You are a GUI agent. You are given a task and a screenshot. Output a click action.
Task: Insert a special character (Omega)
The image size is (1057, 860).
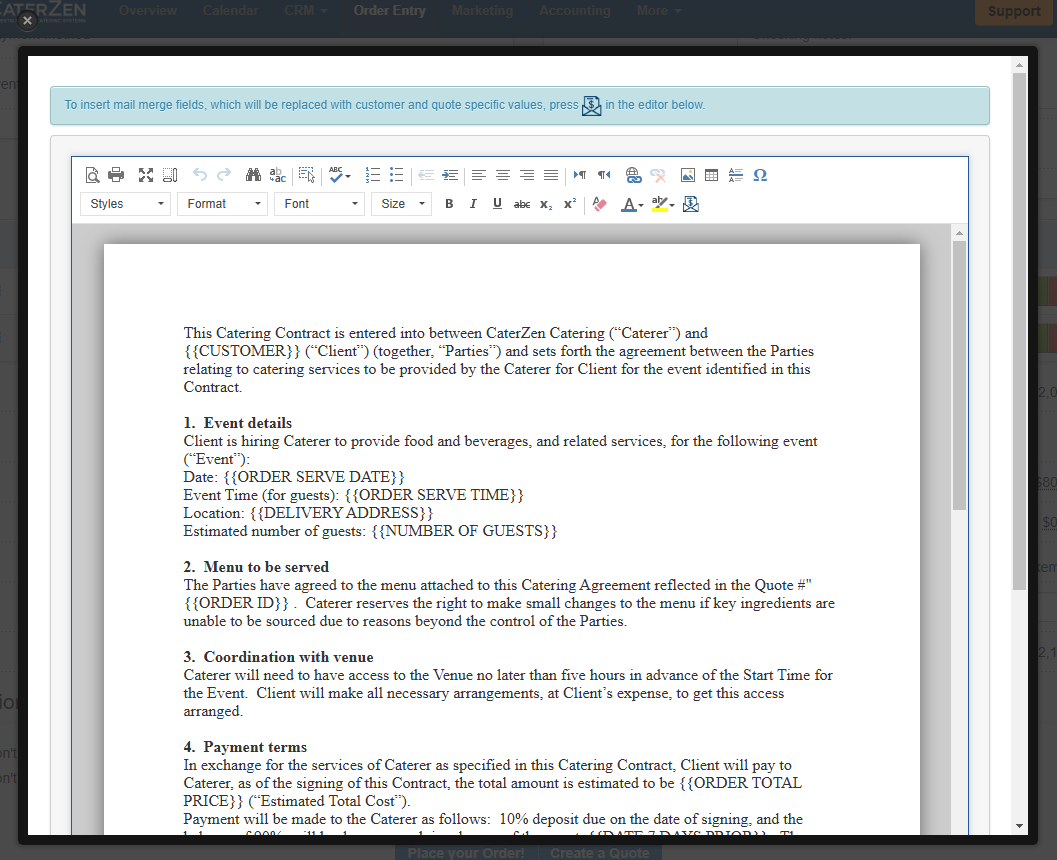(x=760, y=175)
